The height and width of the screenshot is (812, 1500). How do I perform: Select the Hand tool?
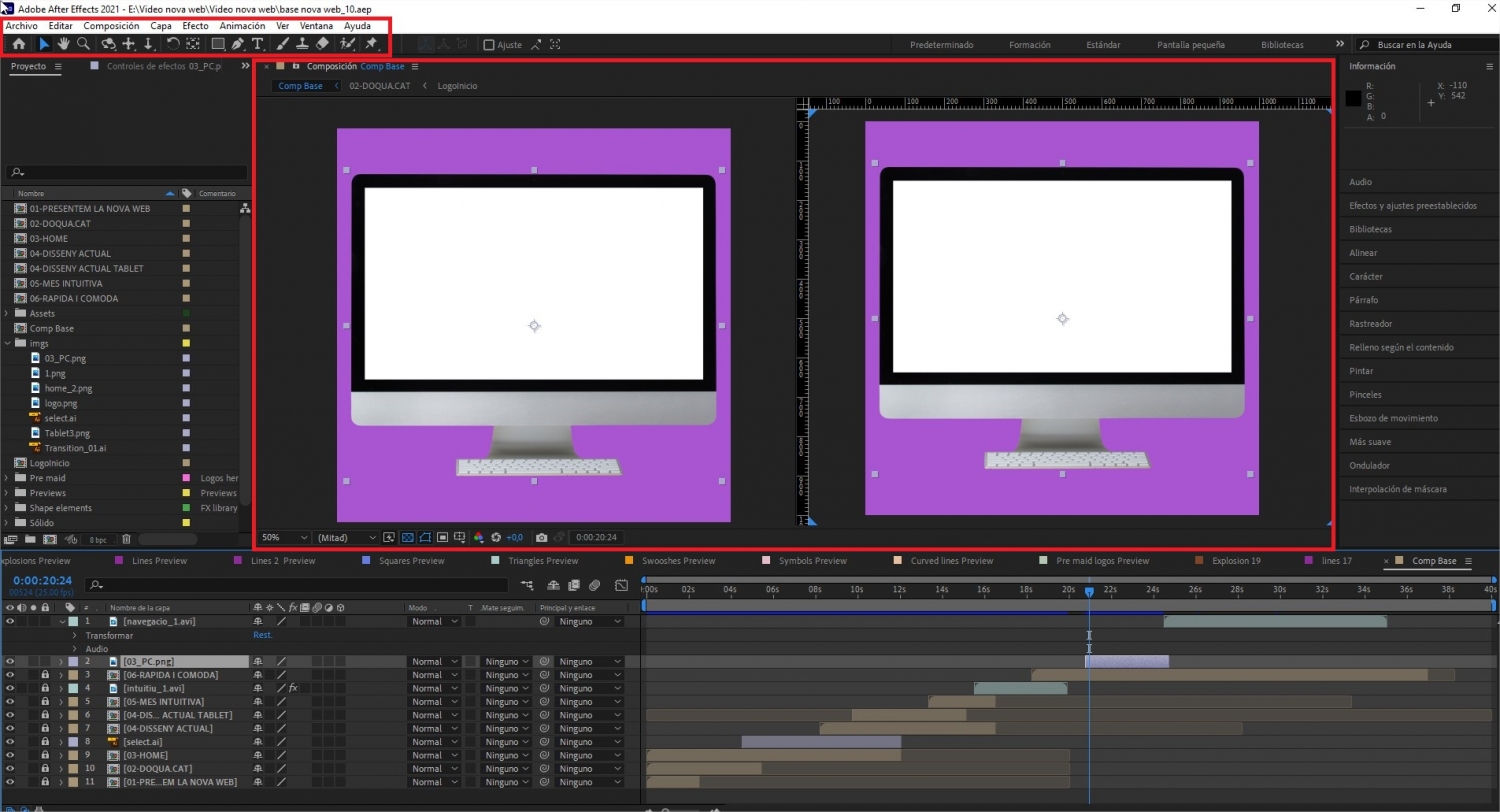(x=63, y=44)
